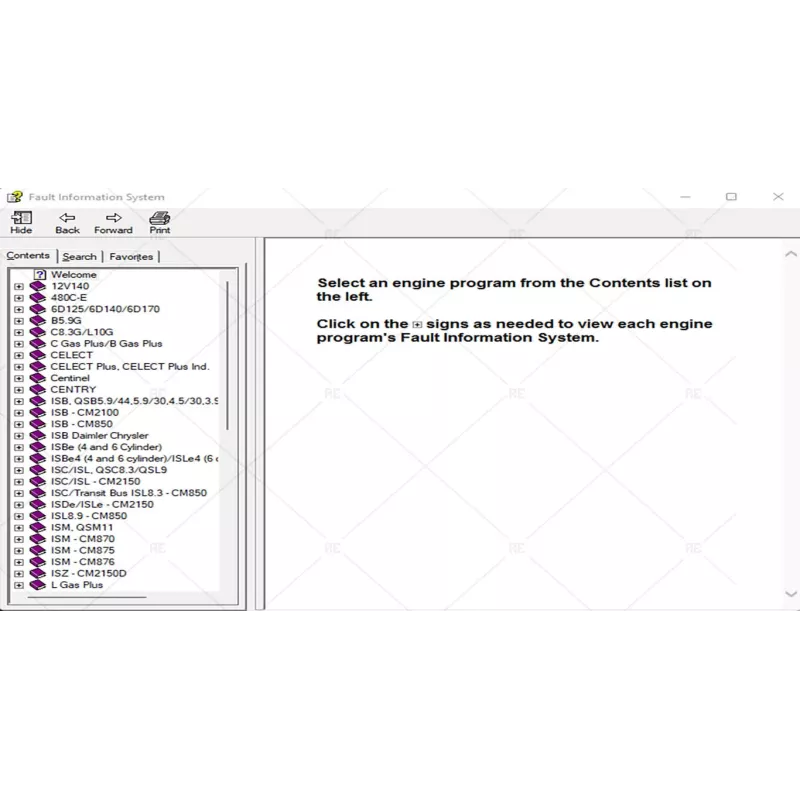The height and width of the screenshot is (800, 800).
Task: Select the C8.3G/L10G engine program
Action: [x=79, y=332]
